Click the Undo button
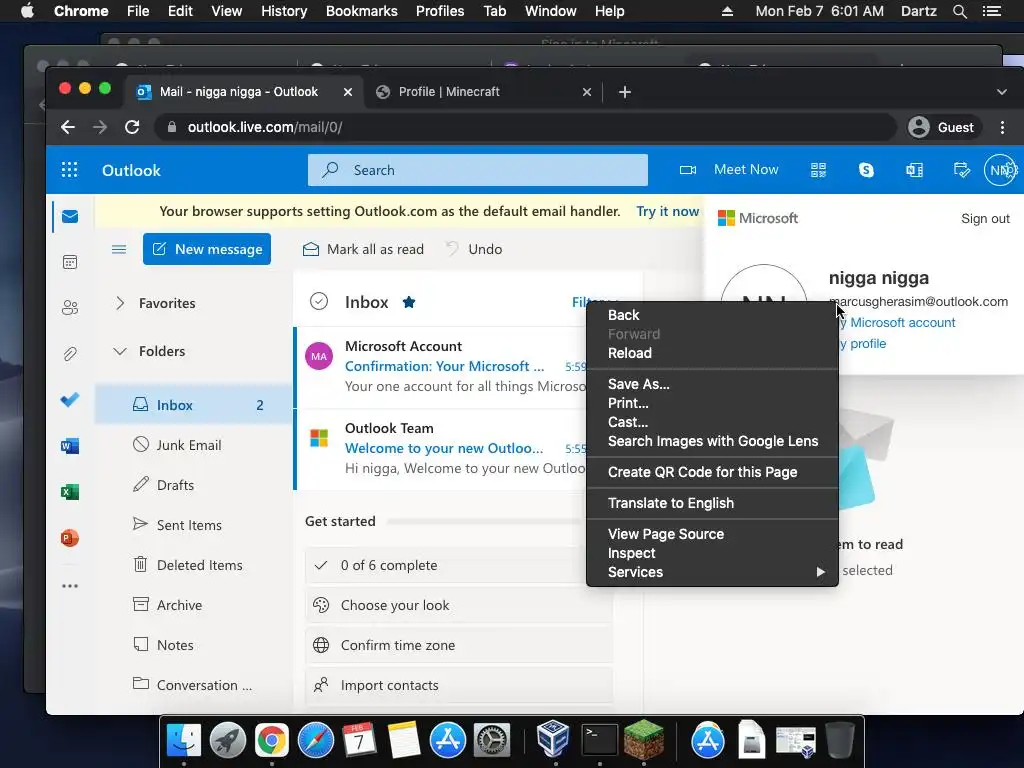 point(473,249)
